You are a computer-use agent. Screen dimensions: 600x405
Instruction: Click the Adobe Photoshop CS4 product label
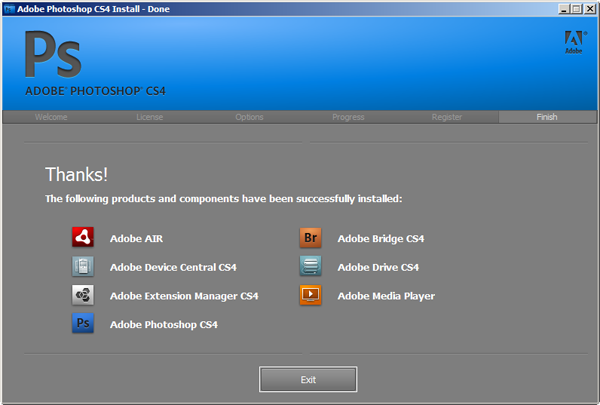click(163, 325)
